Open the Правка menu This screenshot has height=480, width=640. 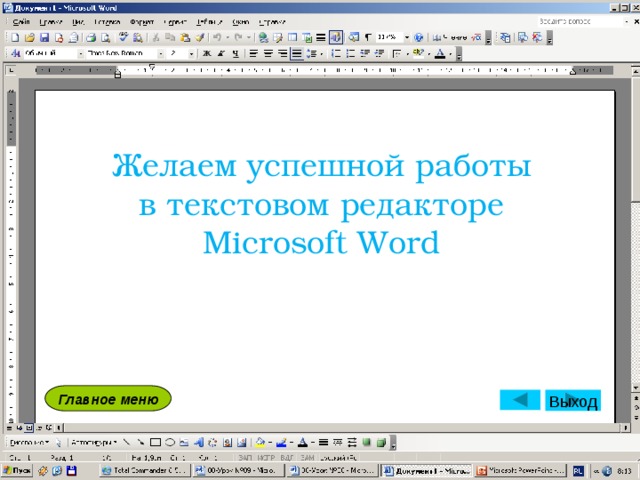51,22
